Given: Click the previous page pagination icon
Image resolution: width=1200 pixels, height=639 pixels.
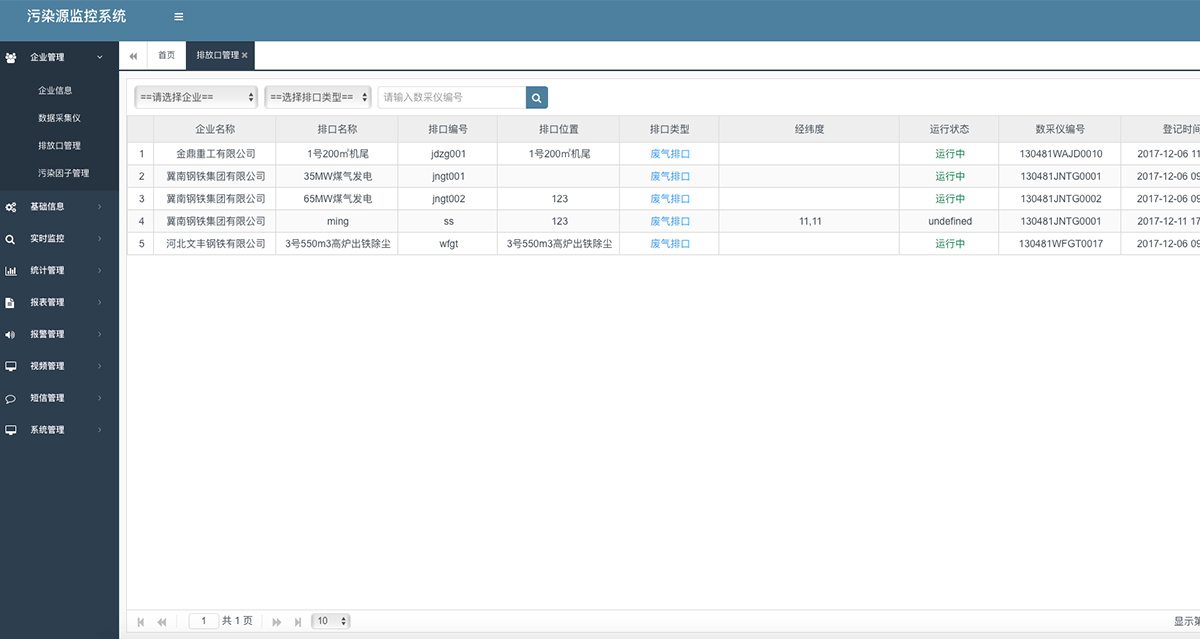Looking at the screenshot, I should coord(162,622).
